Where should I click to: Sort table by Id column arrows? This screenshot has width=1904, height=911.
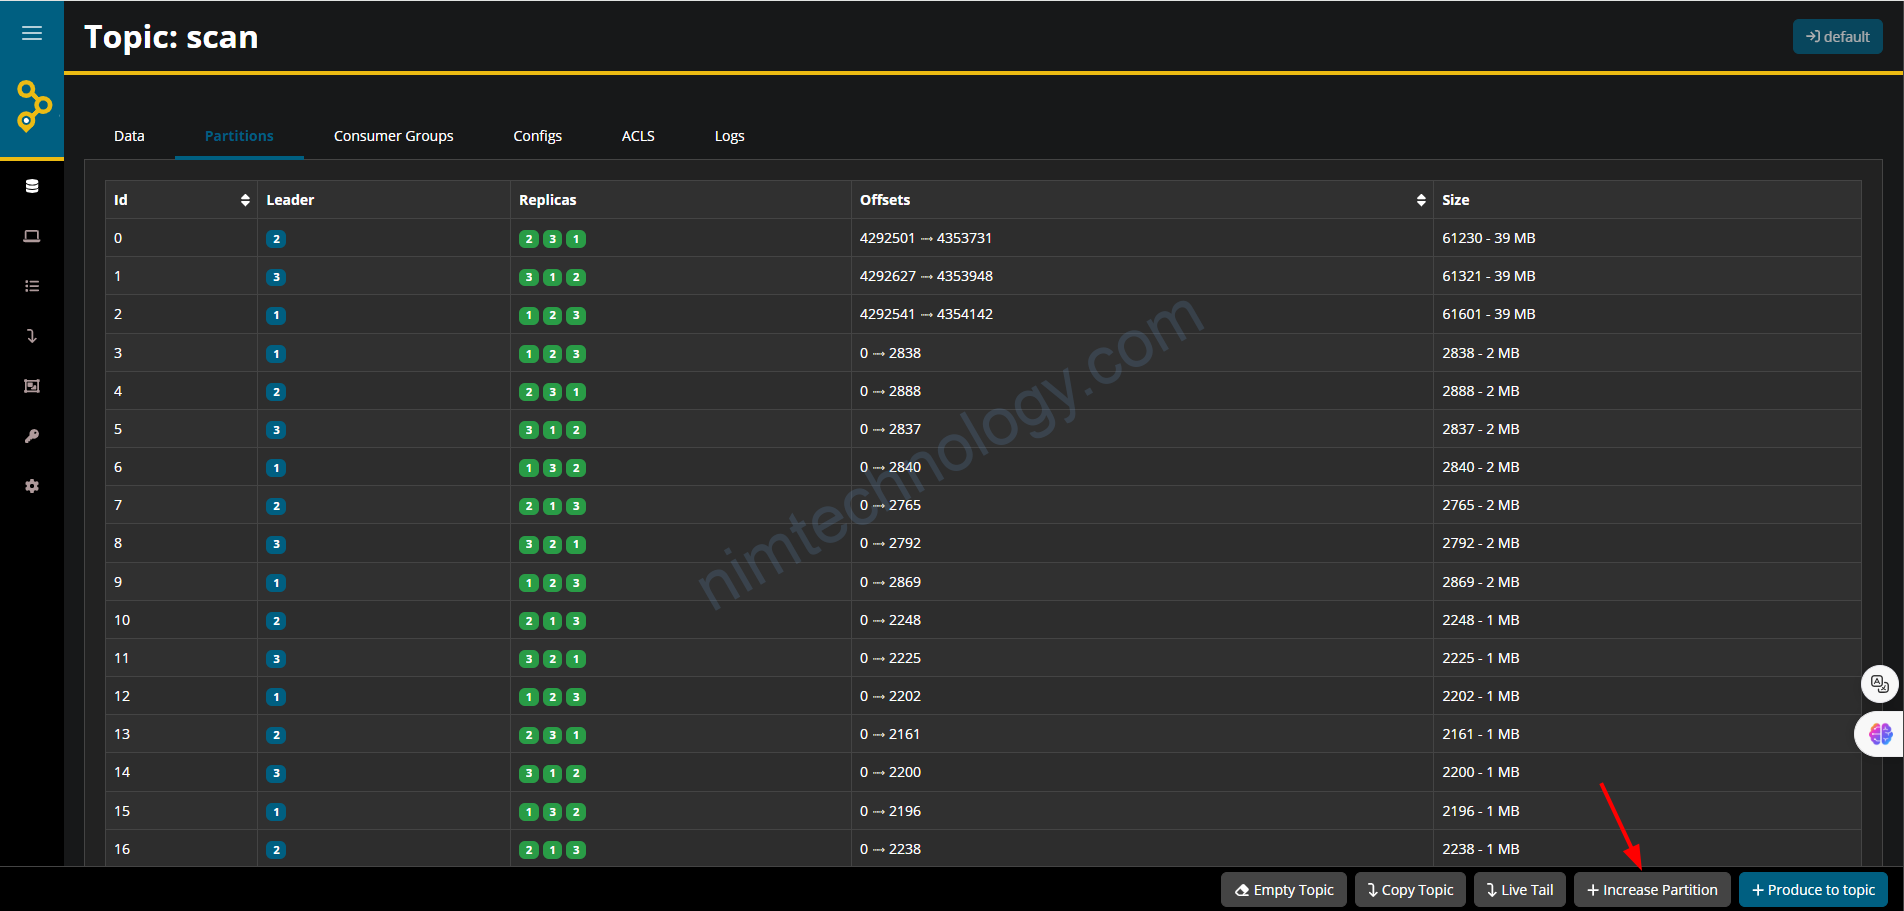tap(245, 200)
